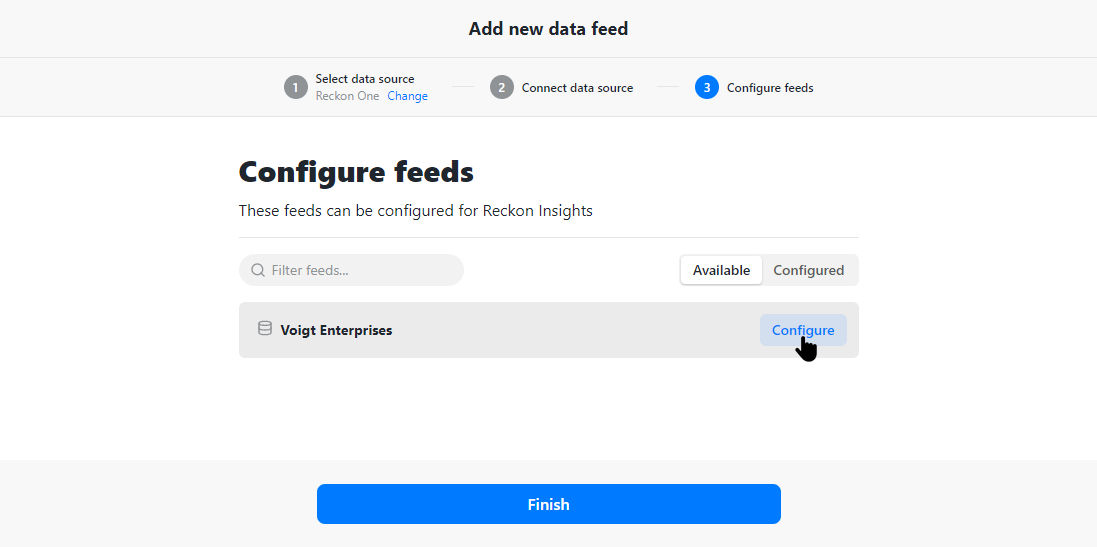
Task: Focus the Filter feeds search field
Action: click(x=351, y=270)
